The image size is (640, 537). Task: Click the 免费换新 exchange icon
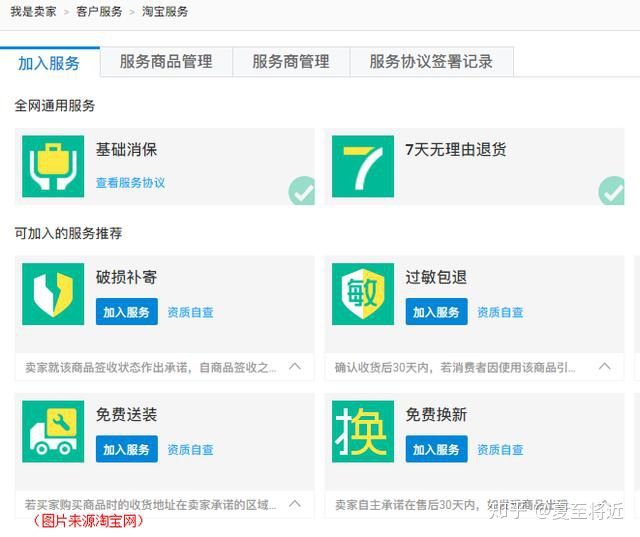click(363, 432)
